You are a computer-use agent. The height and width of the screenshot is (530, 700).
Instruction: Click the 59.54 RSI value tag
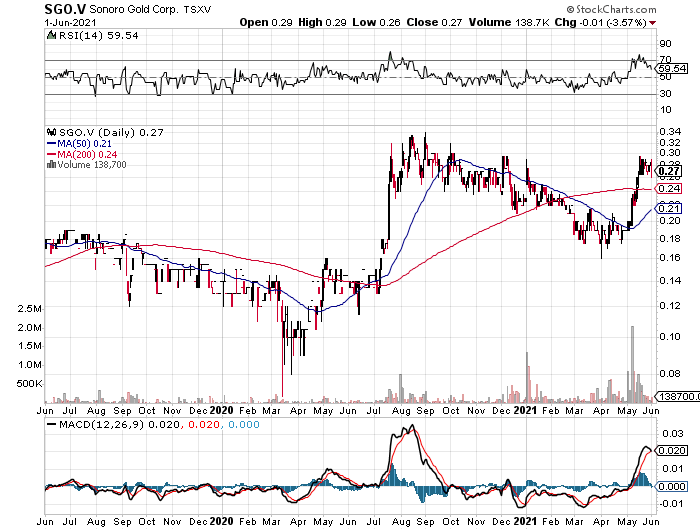click(672, 68)
